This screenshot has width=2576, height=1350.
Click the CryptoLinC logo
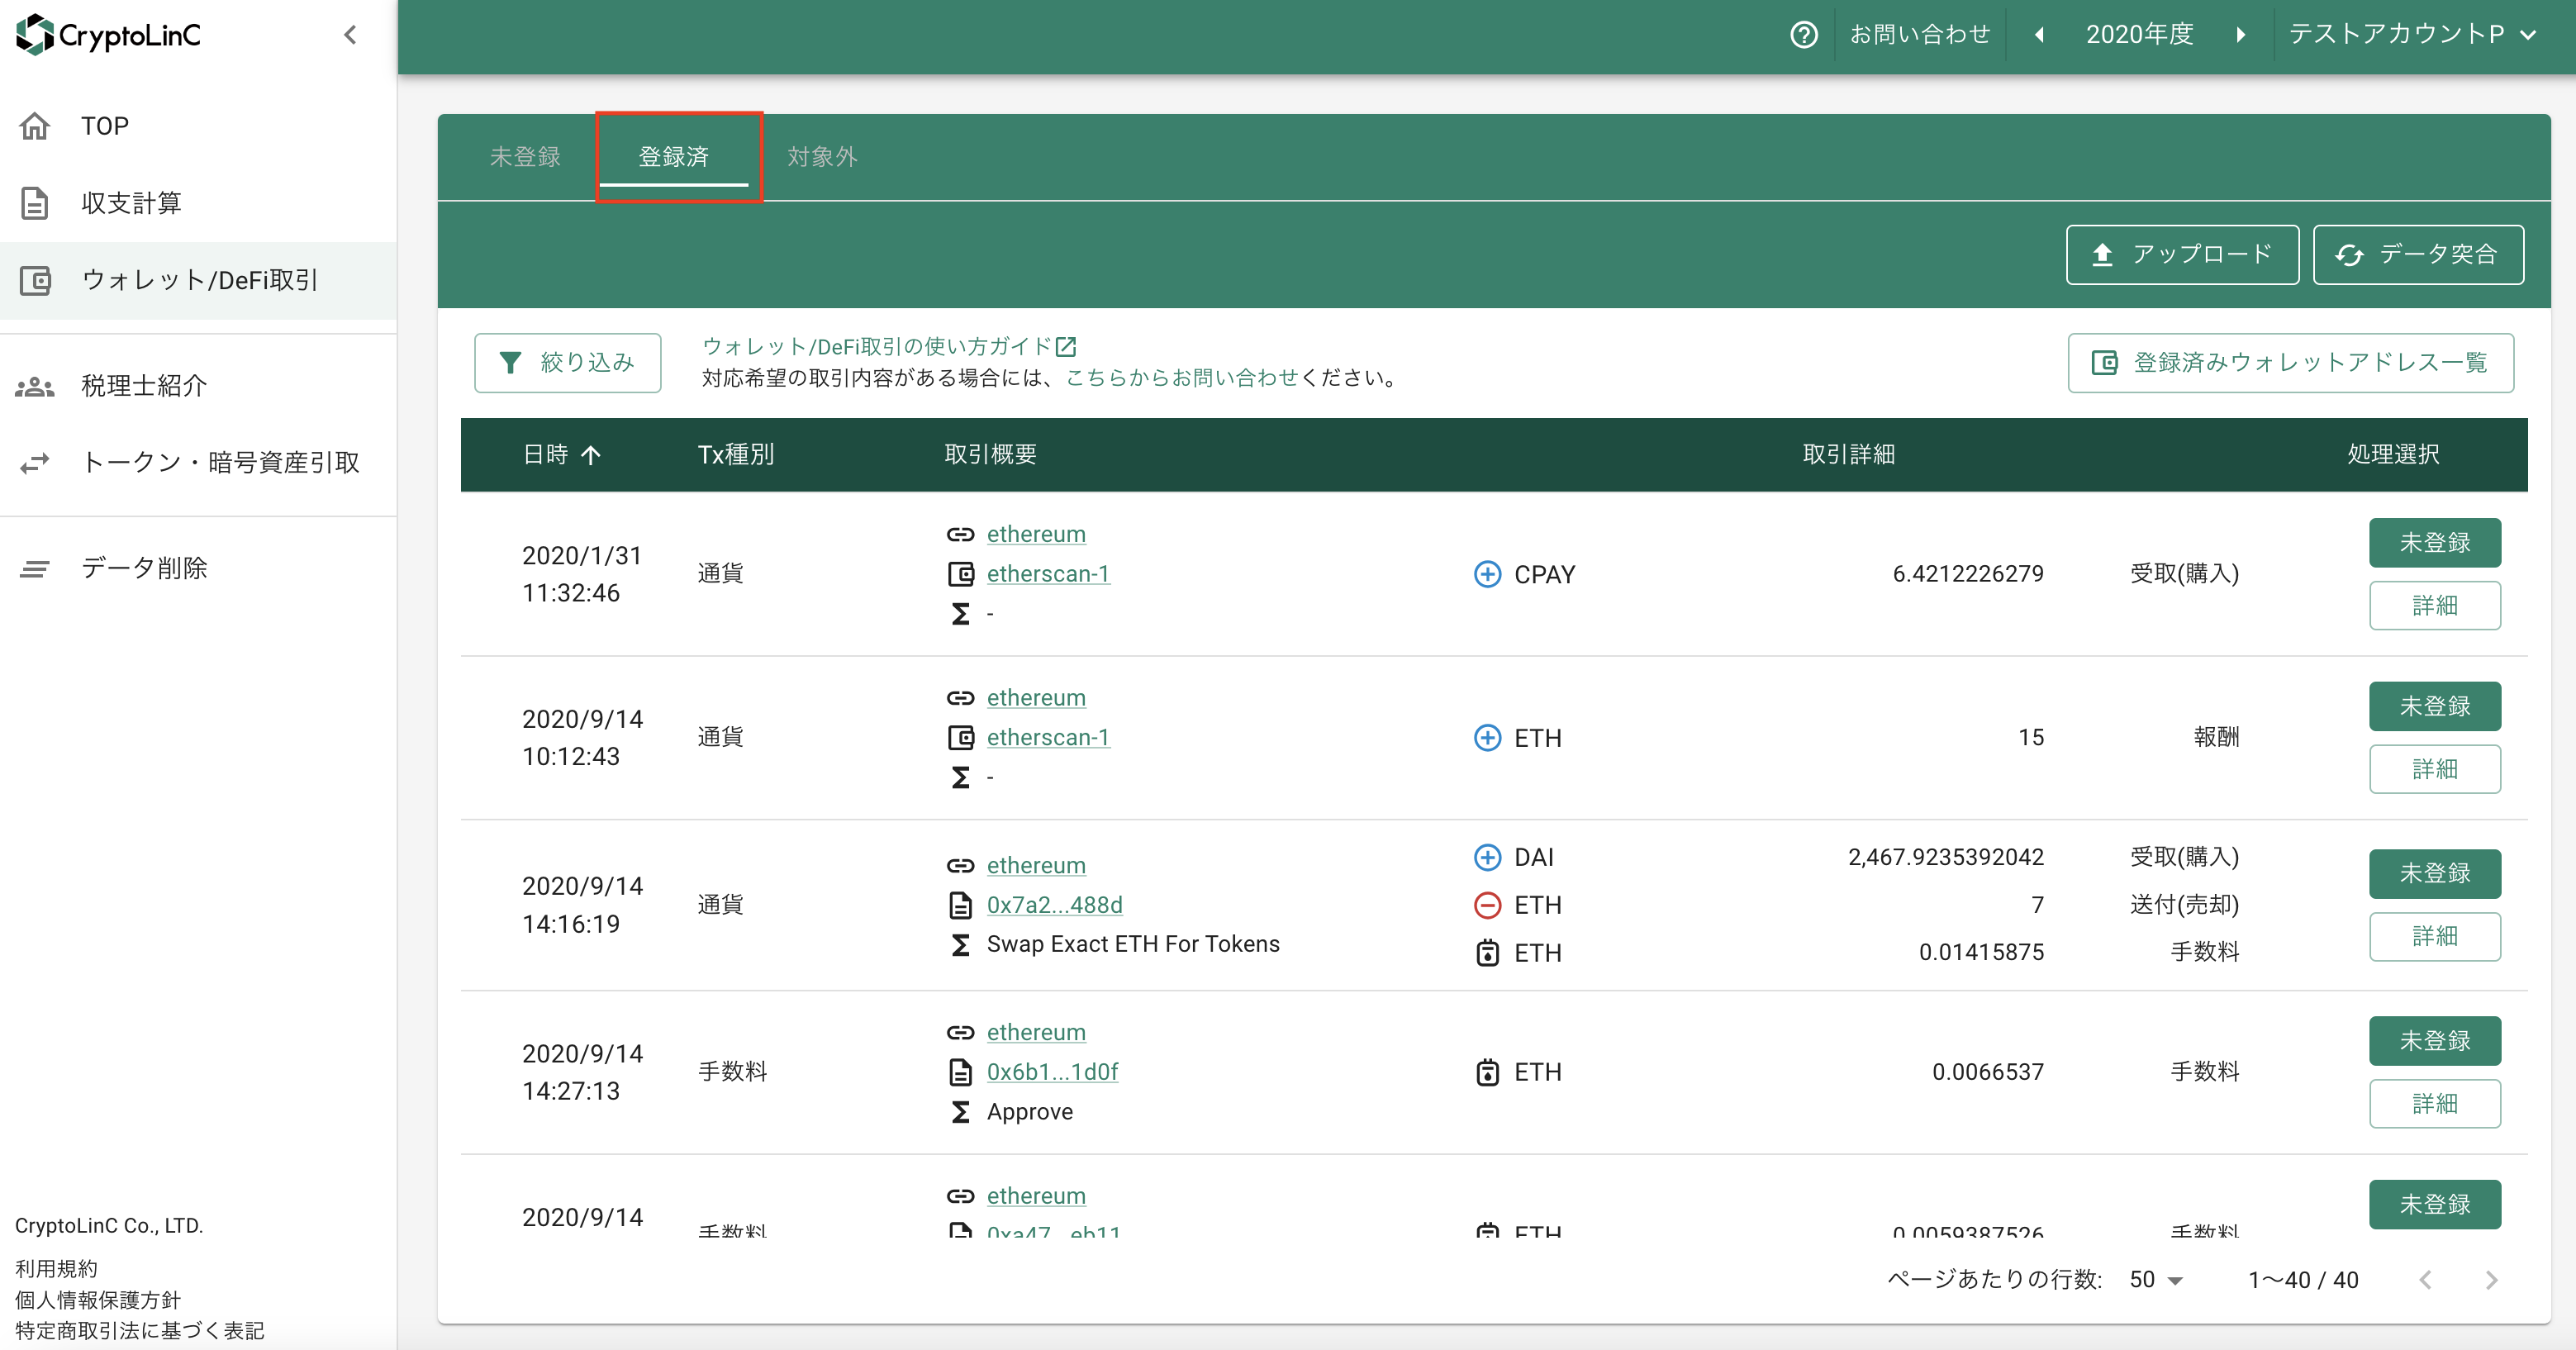[x=108, y=35]
